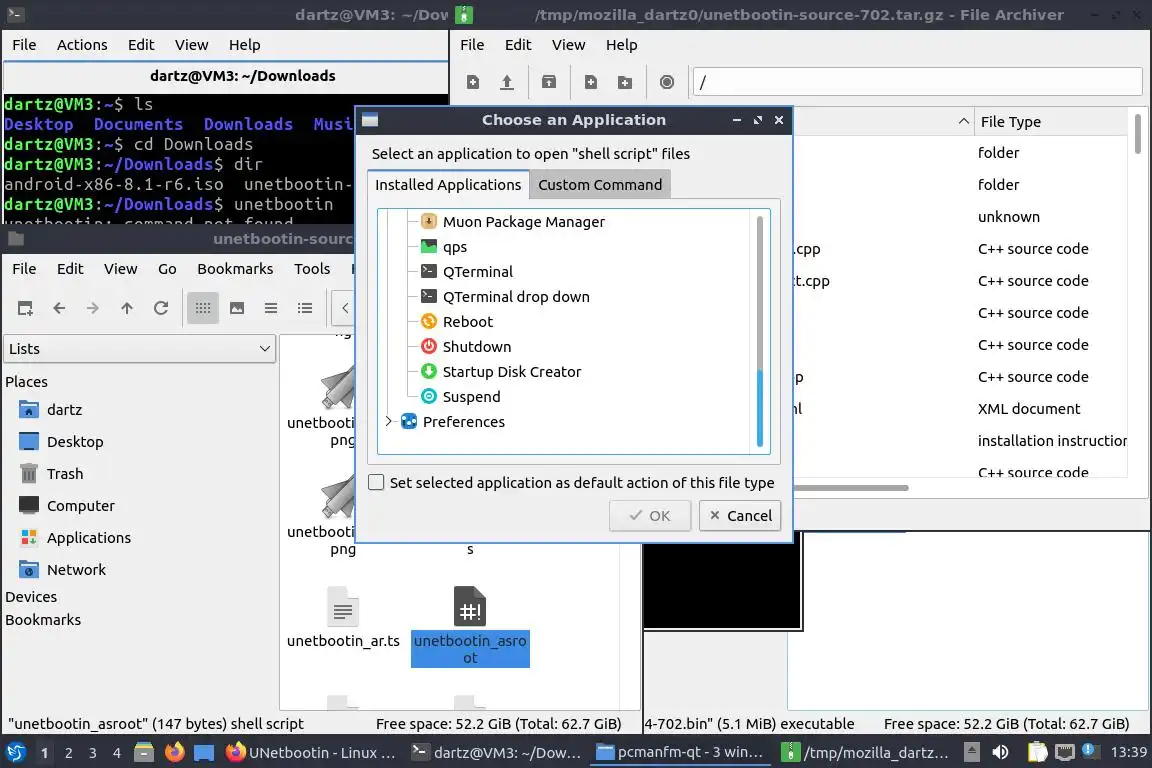Open the volume control in the system tray

tap(1001, 753)
